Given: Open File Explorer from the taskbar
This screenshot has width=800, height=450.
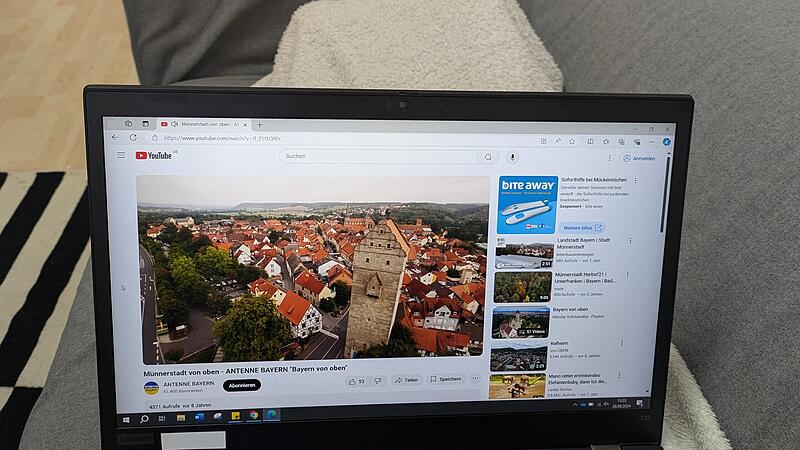Looking at the screenshot, I should (181, 418).
